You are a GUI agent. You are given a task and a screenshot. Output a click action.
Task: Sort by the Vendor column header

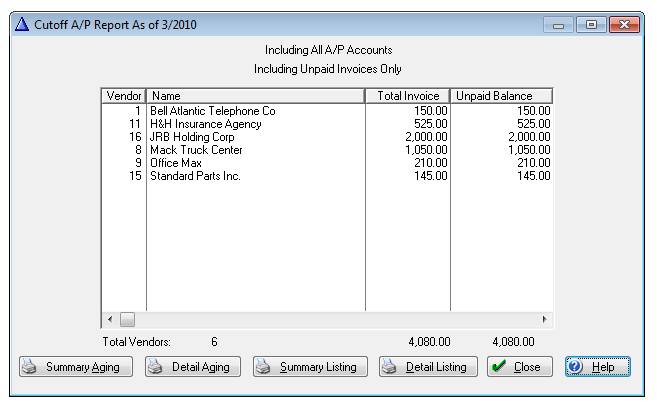123,96
